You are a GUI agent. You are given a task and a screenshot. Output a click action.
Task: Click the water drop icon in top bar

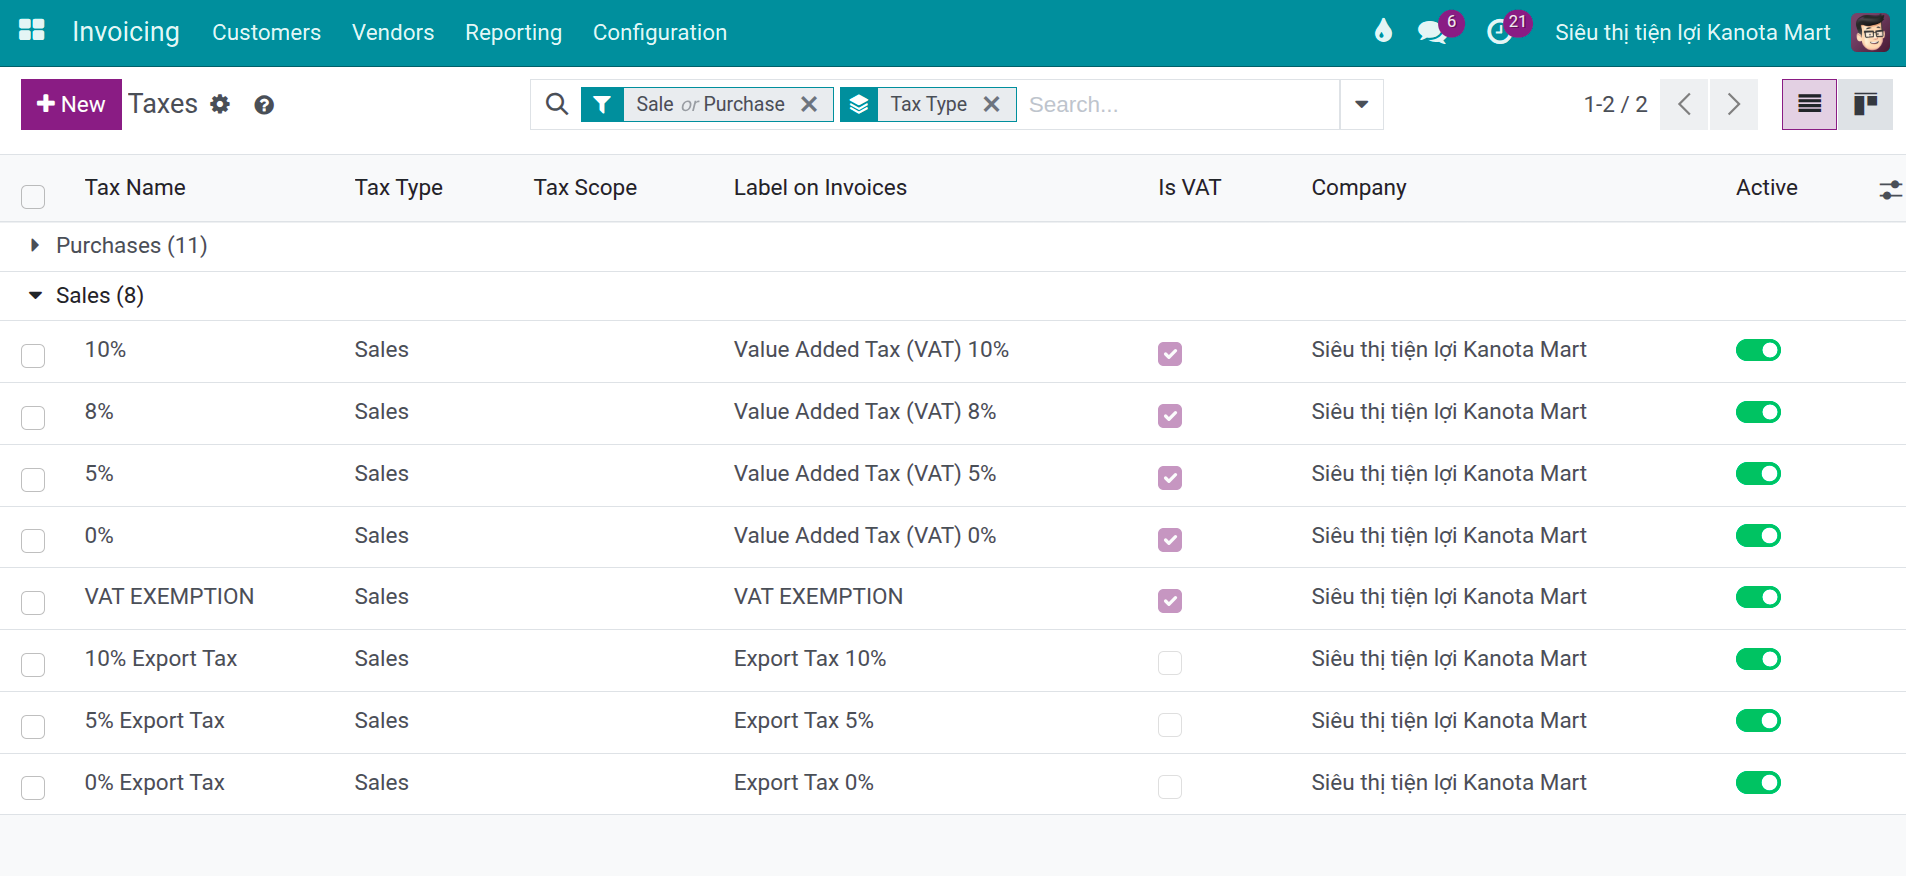[x=1383, y=31]
